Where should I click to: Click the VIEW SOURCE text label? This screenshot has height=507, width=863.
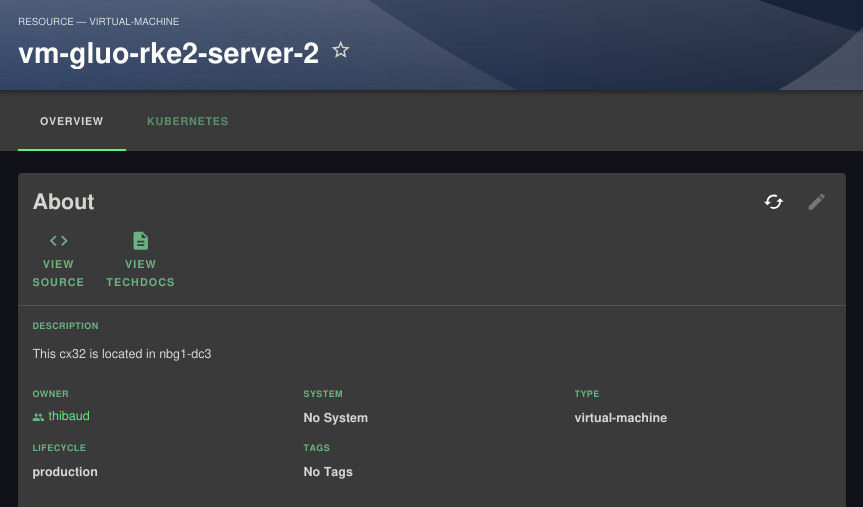(59, 273)
